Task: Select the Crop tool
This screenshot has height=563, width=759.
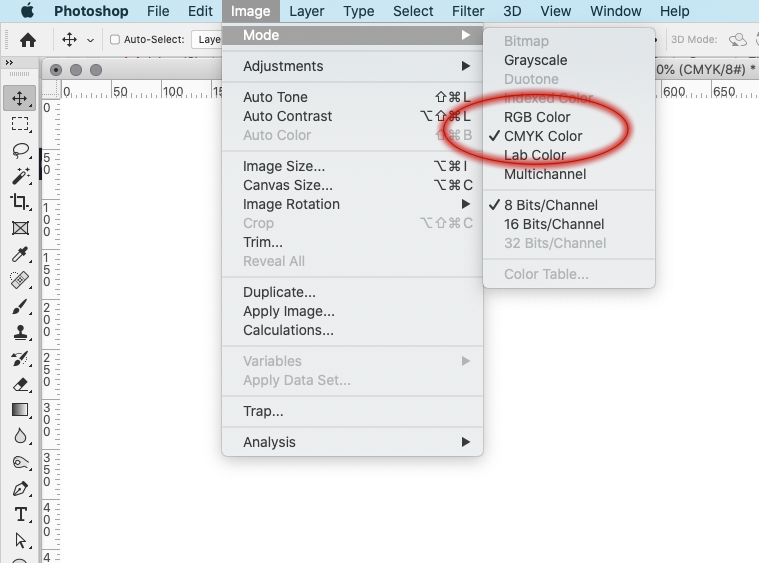Action: 20,202
